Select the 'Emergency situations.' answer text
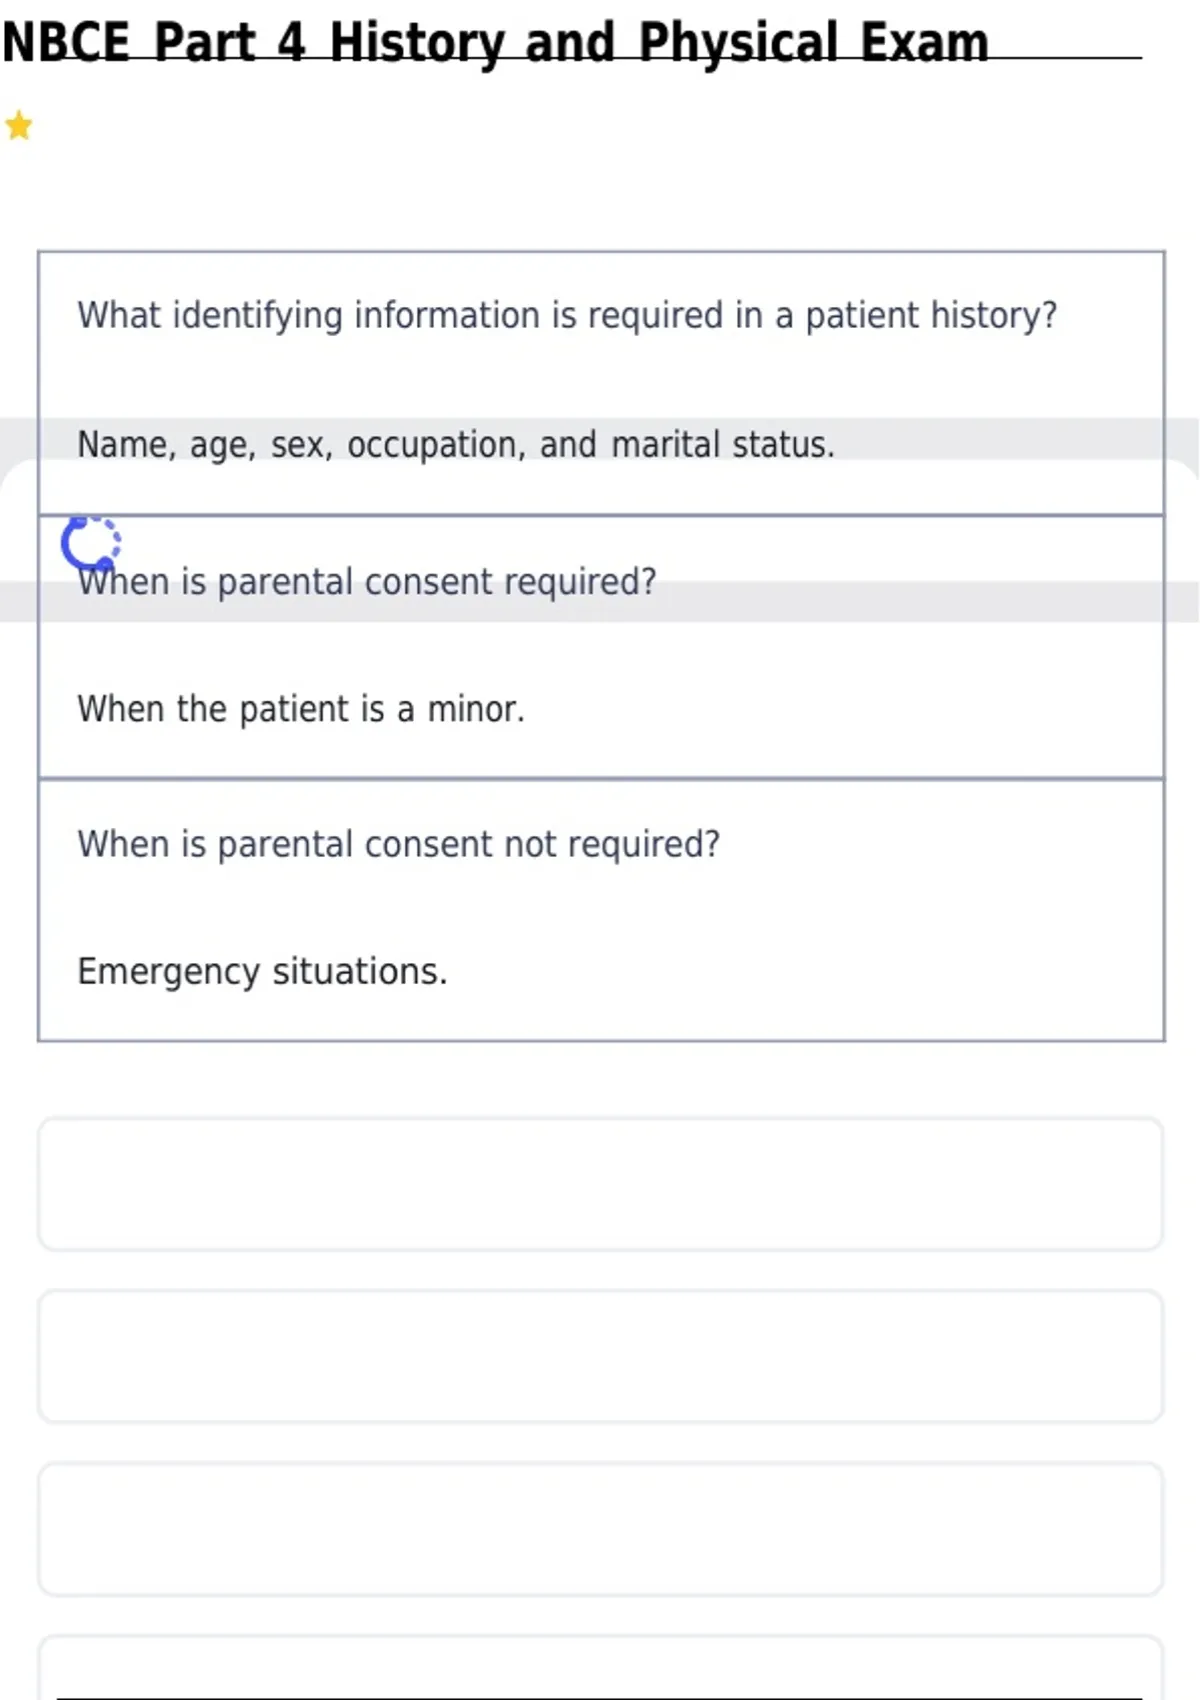Image resolution: width=1200 pixels, height=1700 pixels. tap(262, 971)
